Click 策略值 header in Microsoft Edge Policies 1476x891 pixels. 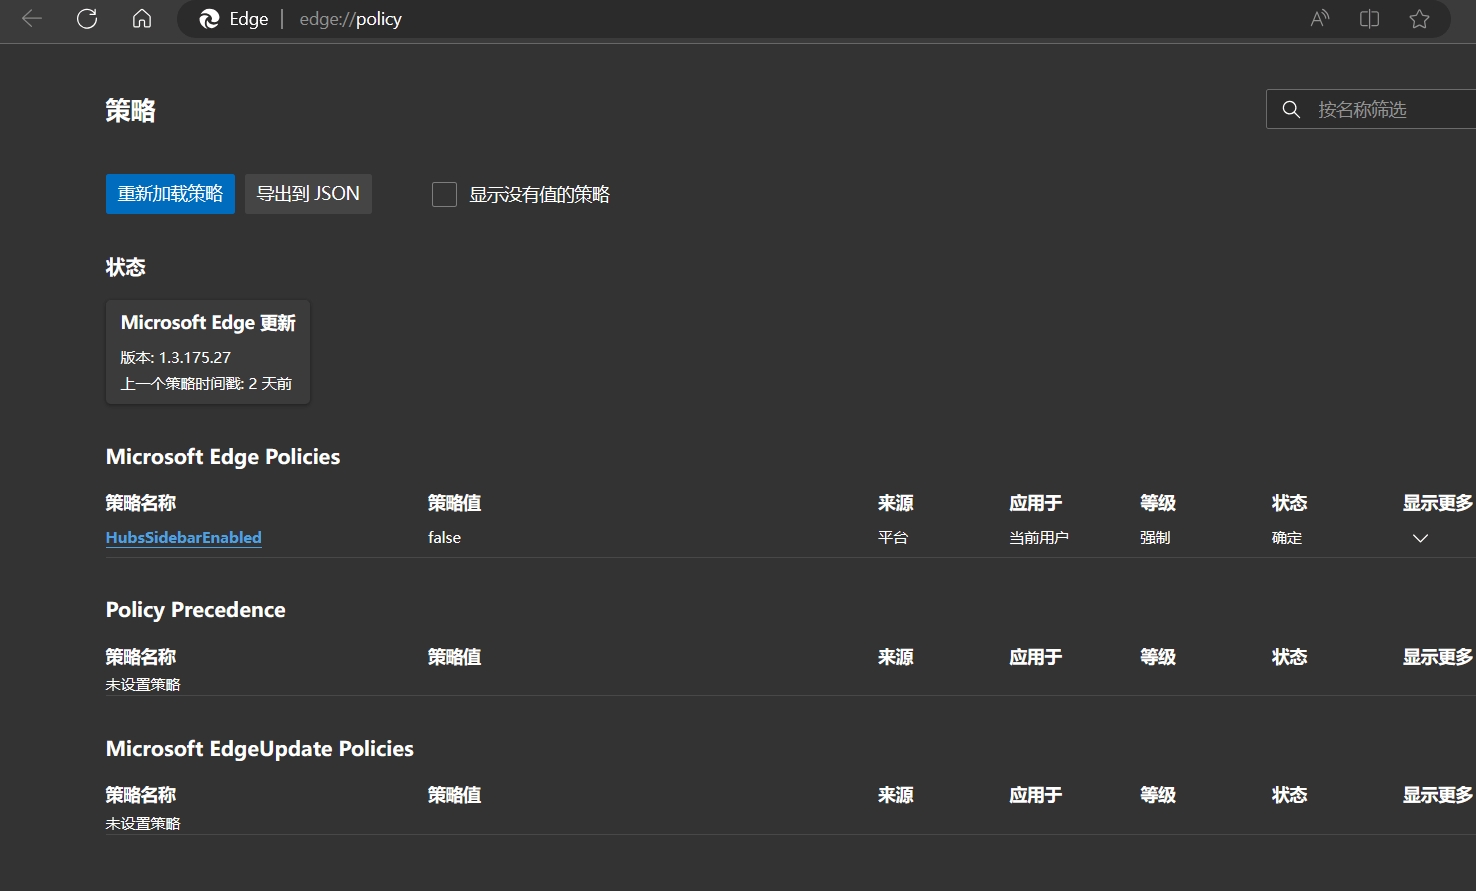[x=455, y=503]
